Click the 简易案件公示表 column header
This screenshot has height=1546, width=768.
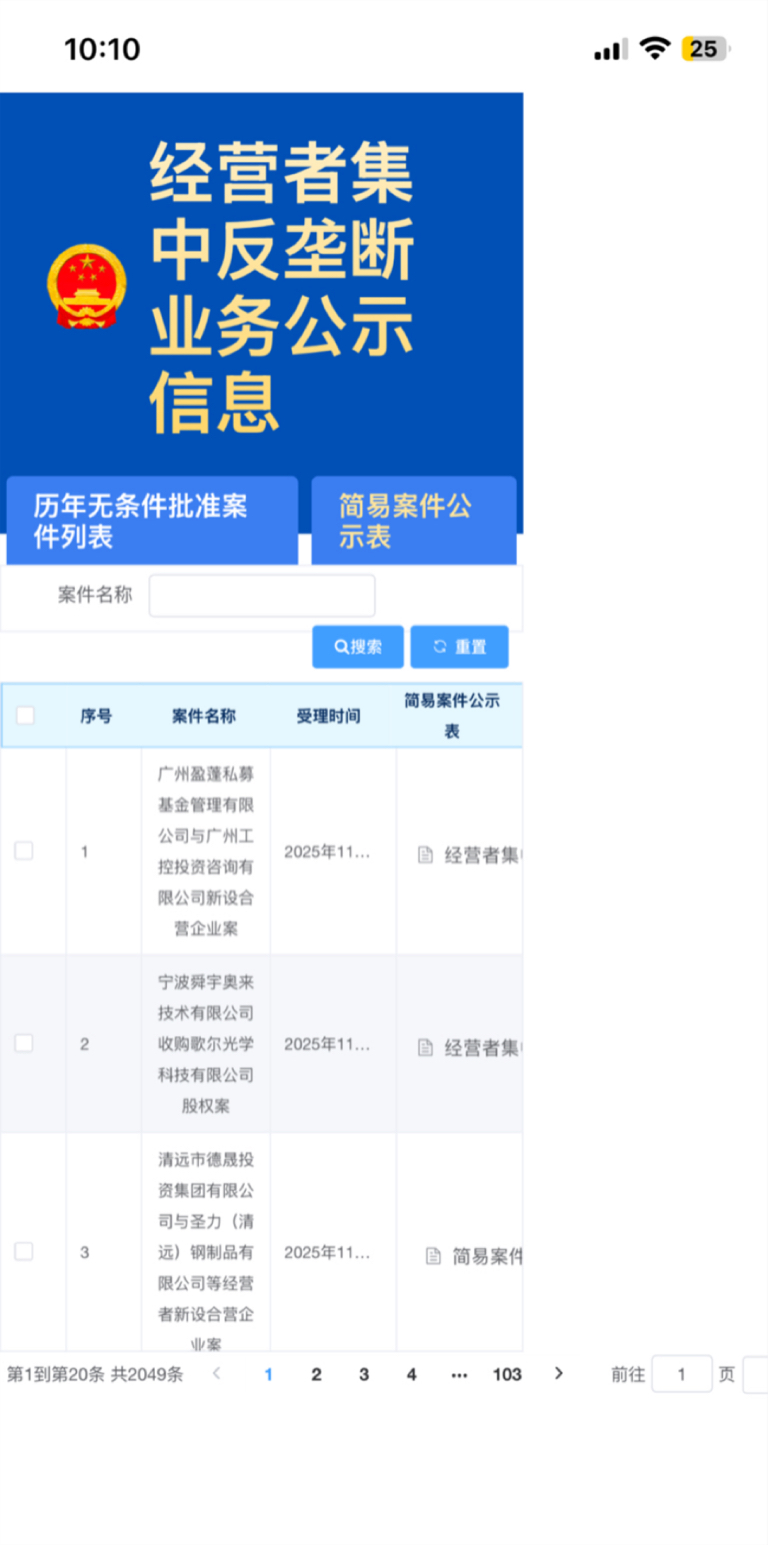pyautogui.click(x=452, y=715)
